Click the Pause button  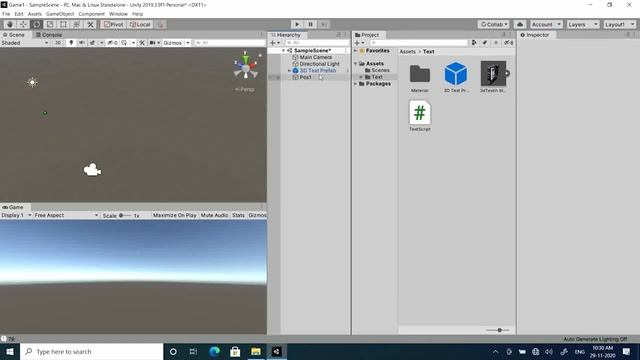[x=310, y=24]
